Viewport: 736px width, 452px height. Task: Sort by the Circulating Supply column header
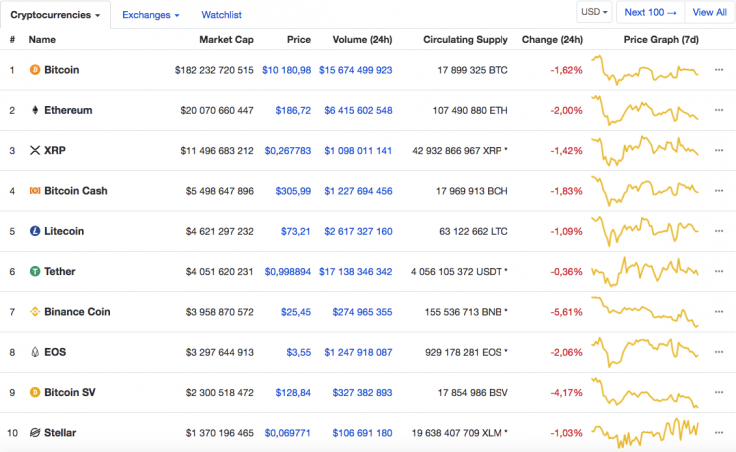(x=465, y=40)
